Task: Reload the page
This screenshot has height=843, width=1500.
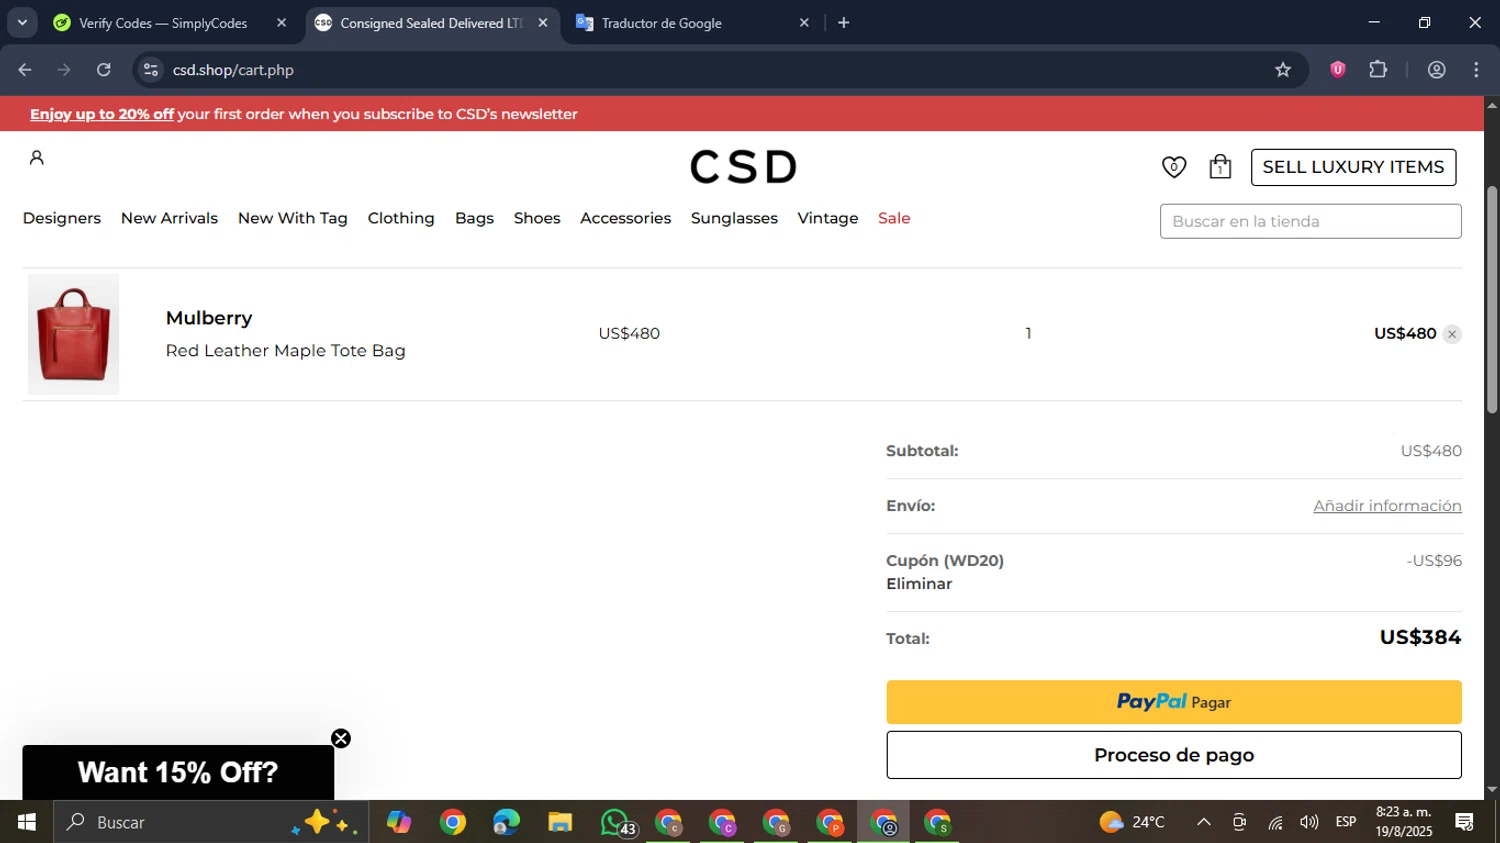Action: click(x=104, y=70)
